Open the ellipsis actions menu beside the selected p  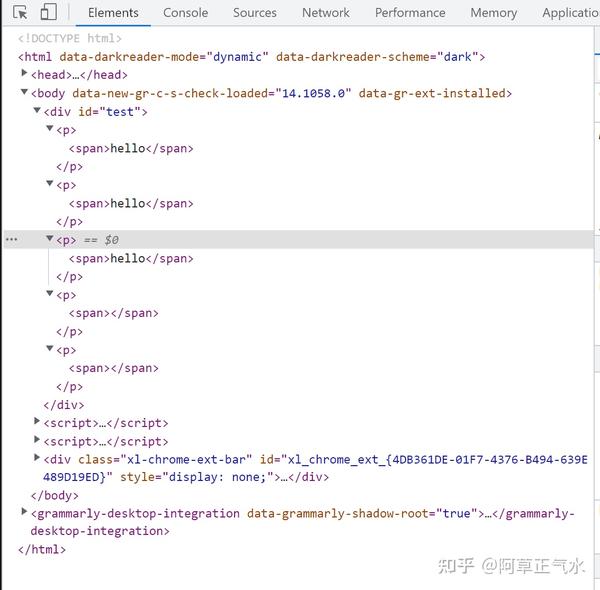pyautogui.click(x=11, y=240)
